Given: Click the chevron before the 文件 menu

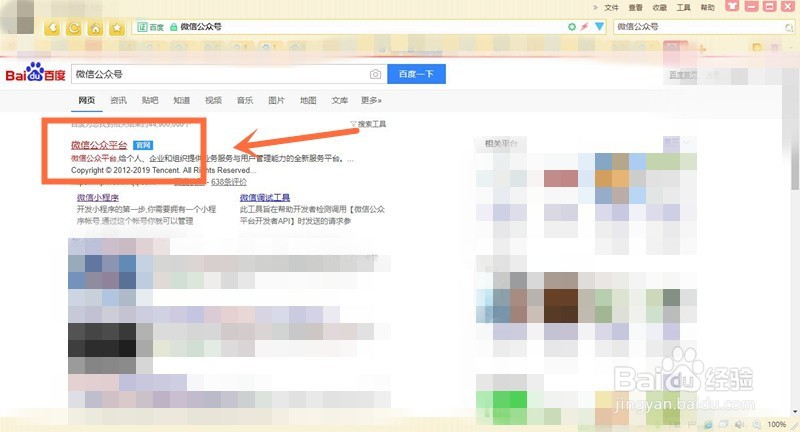Looking at the screenshot, I should pyautogui.click(x=595, y=8).
